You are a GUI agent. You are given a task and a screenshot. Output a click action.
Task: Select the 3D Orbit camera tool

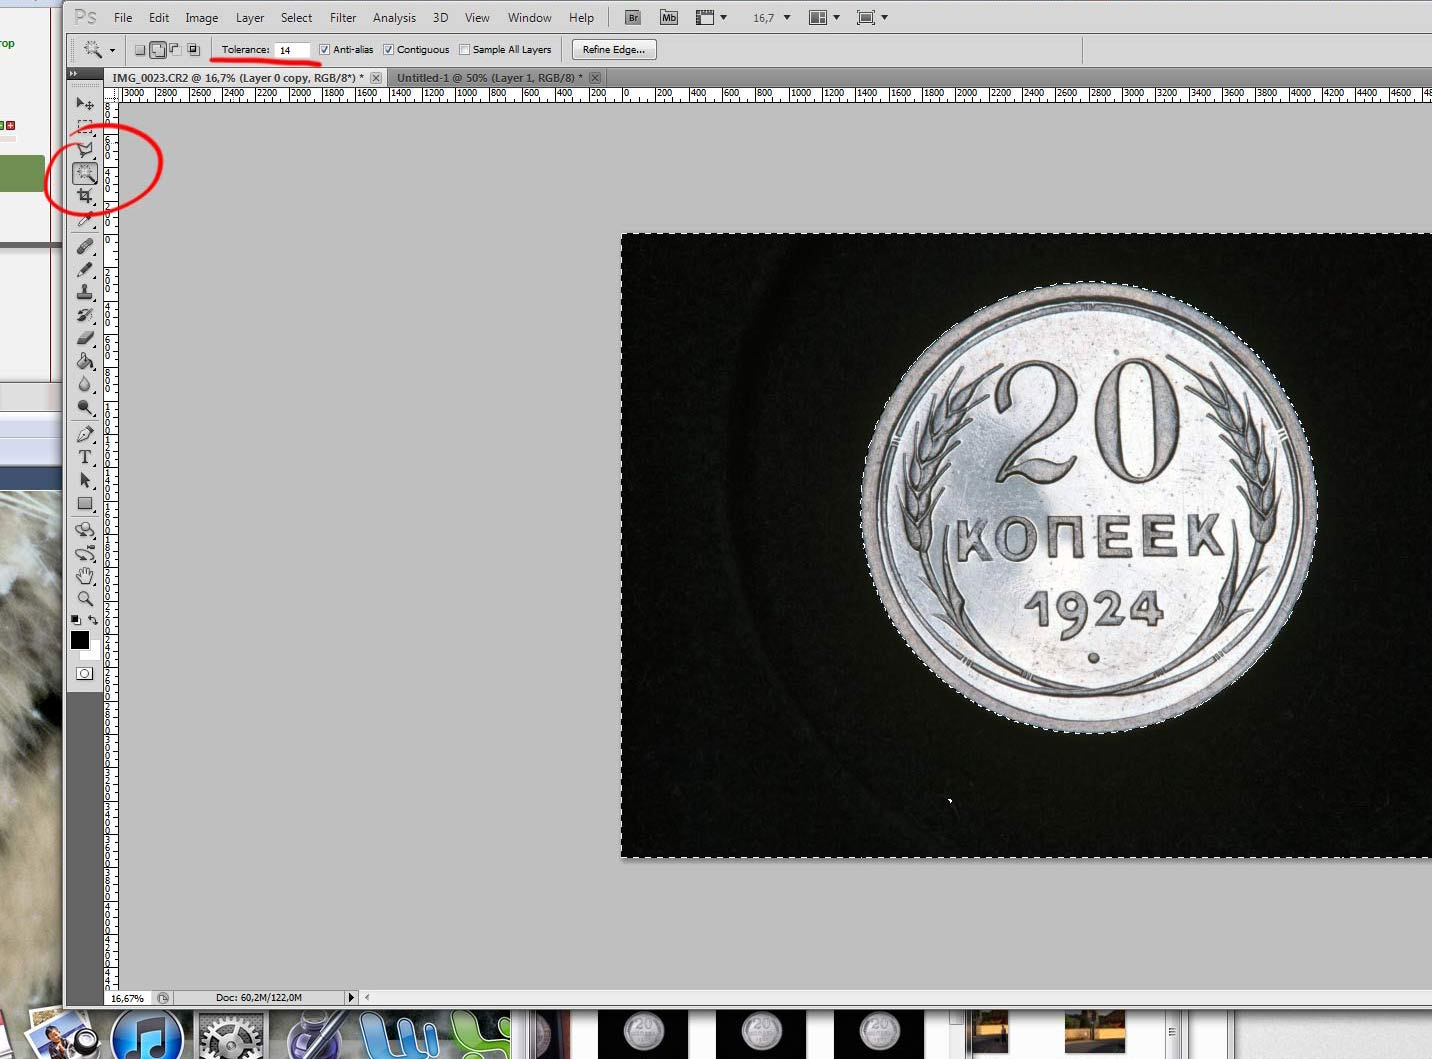tap(85, 553)
